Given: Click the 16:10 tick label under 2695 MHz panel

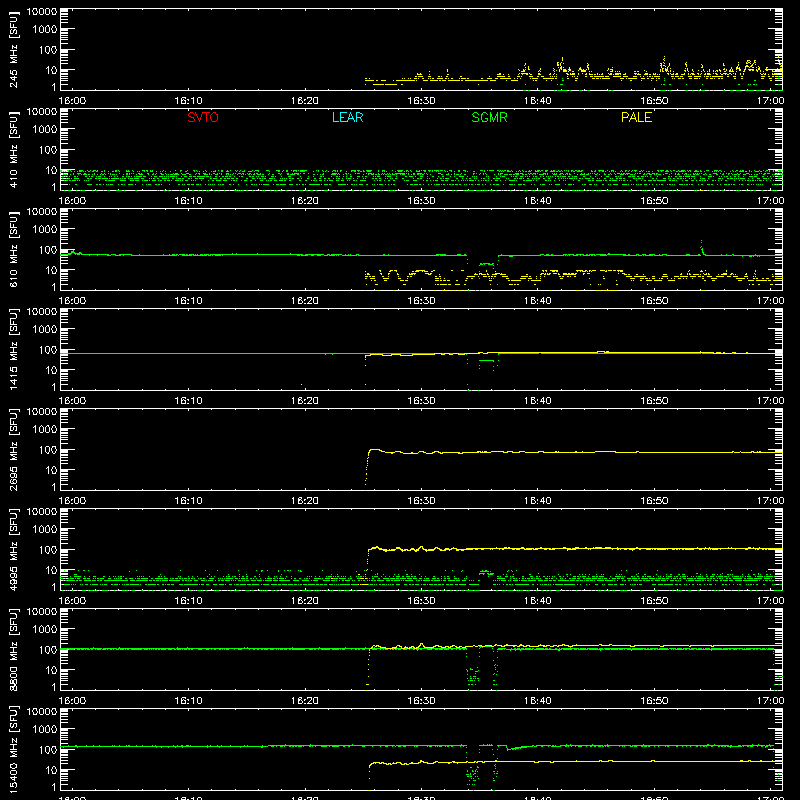Looking at the screenshot, I should [x=188, y=501].
